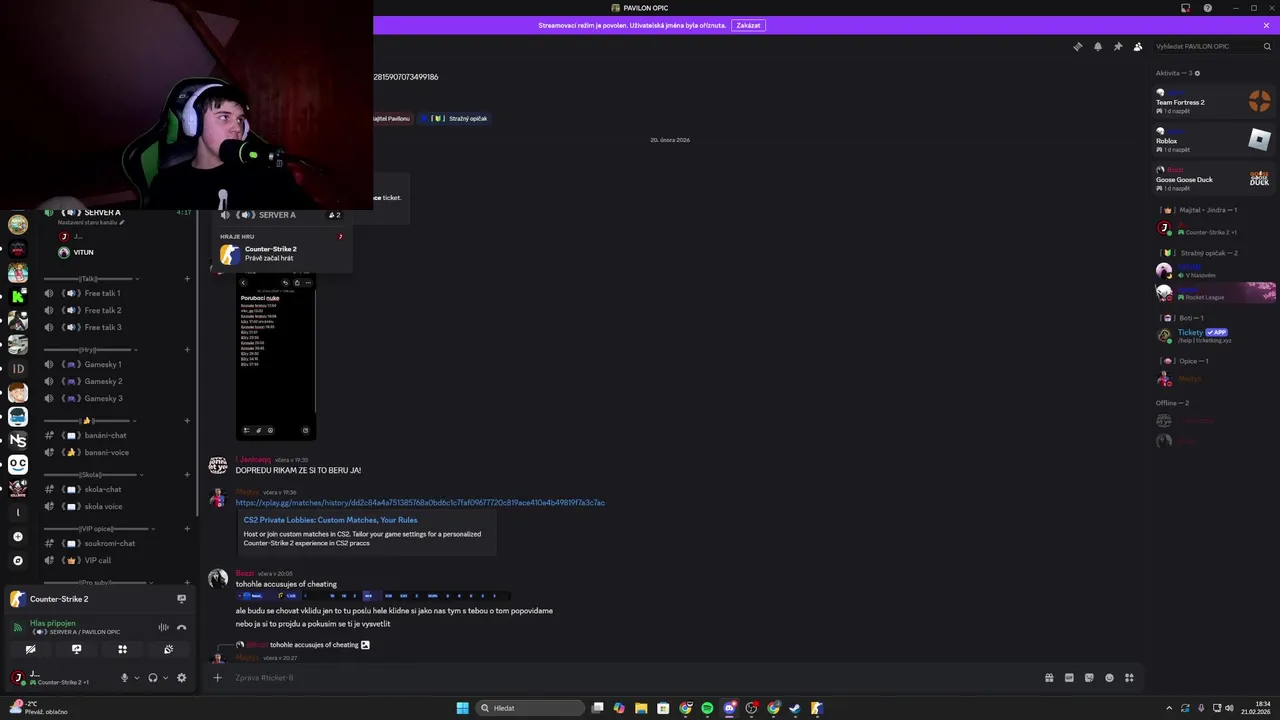This screenshot has width=1280, height=720.
Task: Show pinned messages with pin icon
Action: pyautogui.click(x=1118, y=46)
